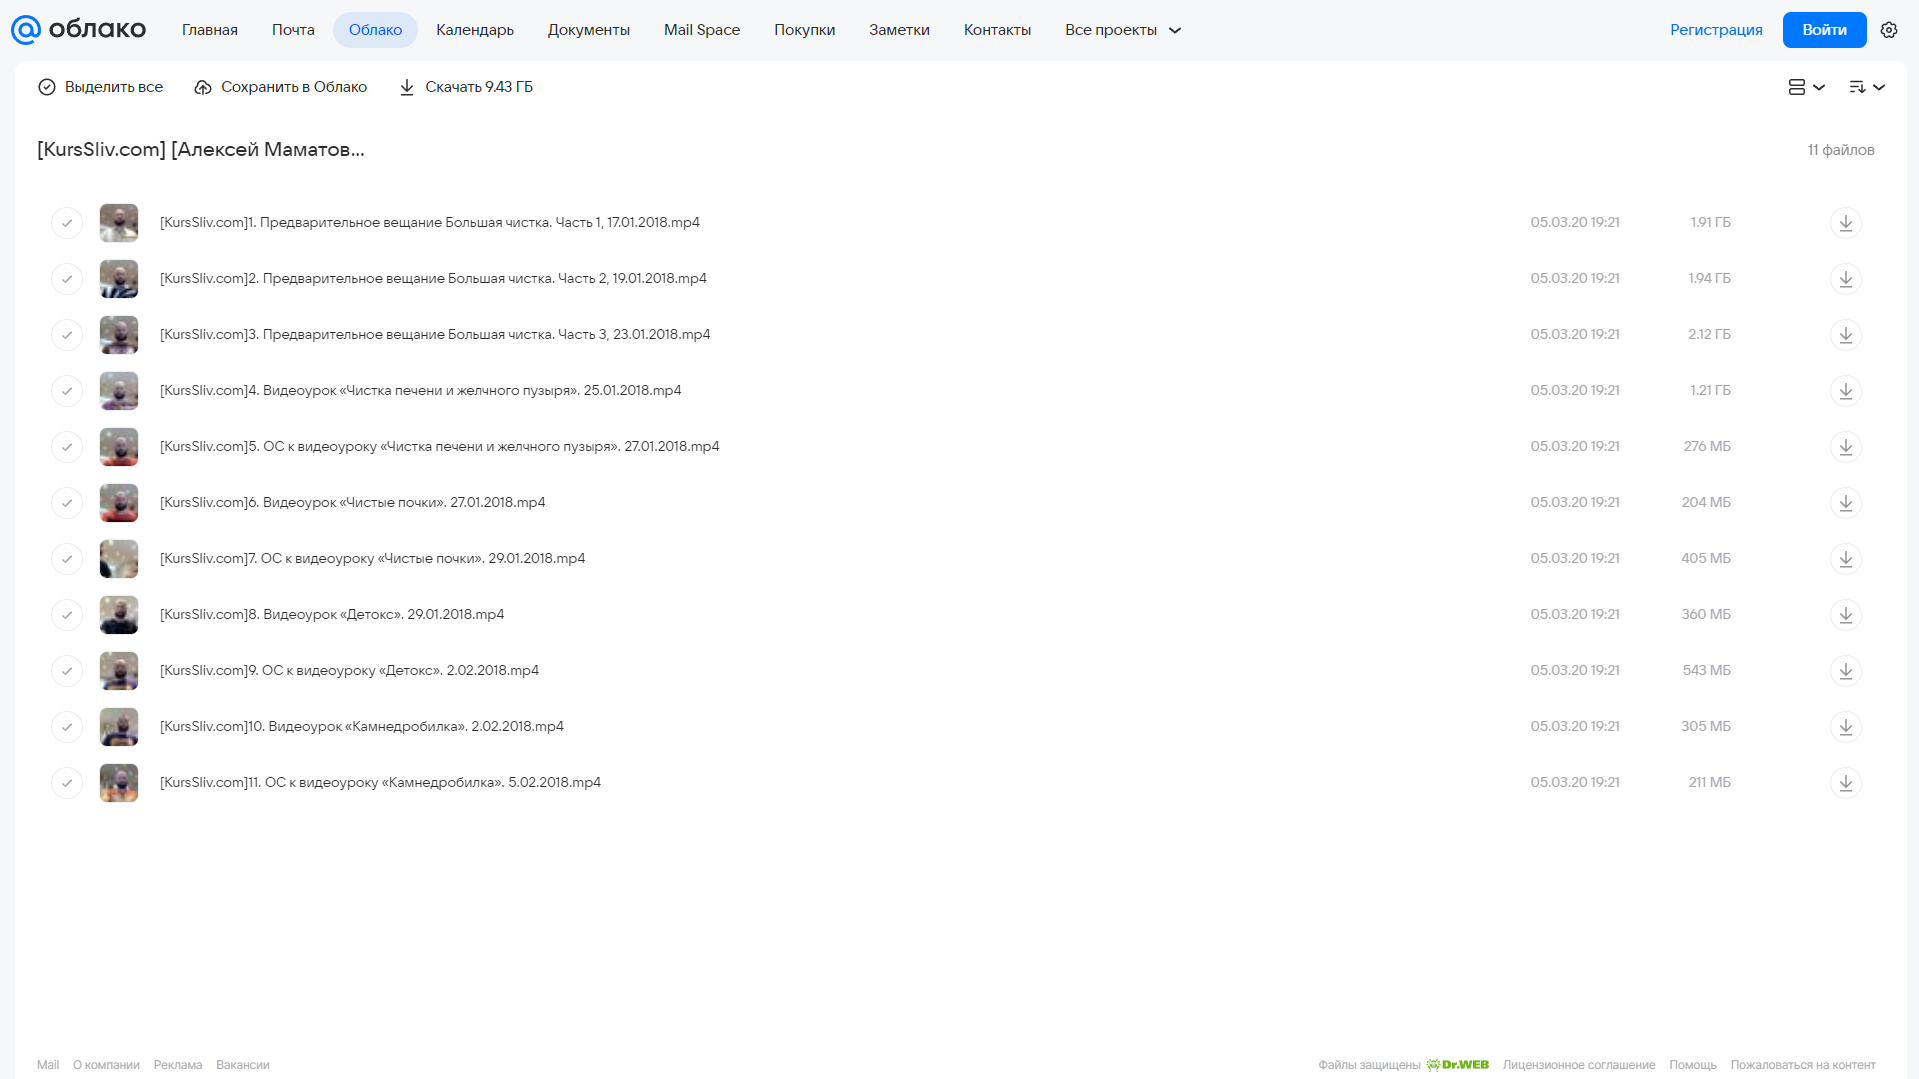The width and height of the screenshot is (1919, 1079).
Task: Select checkbox for Часть 2, 19.01.2018 file
Action: (x=67, y=279)
